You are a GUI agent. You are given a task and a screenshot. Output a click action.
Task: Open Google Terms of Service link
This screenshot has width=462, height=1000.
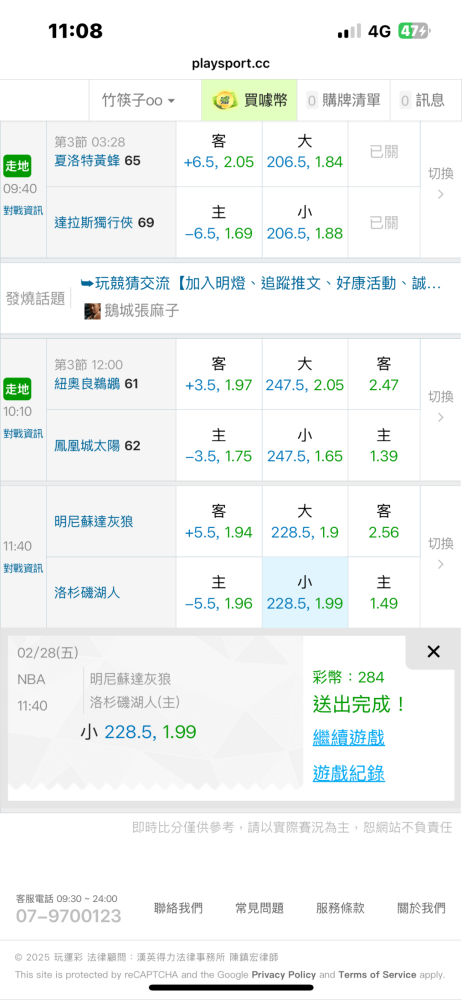tap(377, 974)
